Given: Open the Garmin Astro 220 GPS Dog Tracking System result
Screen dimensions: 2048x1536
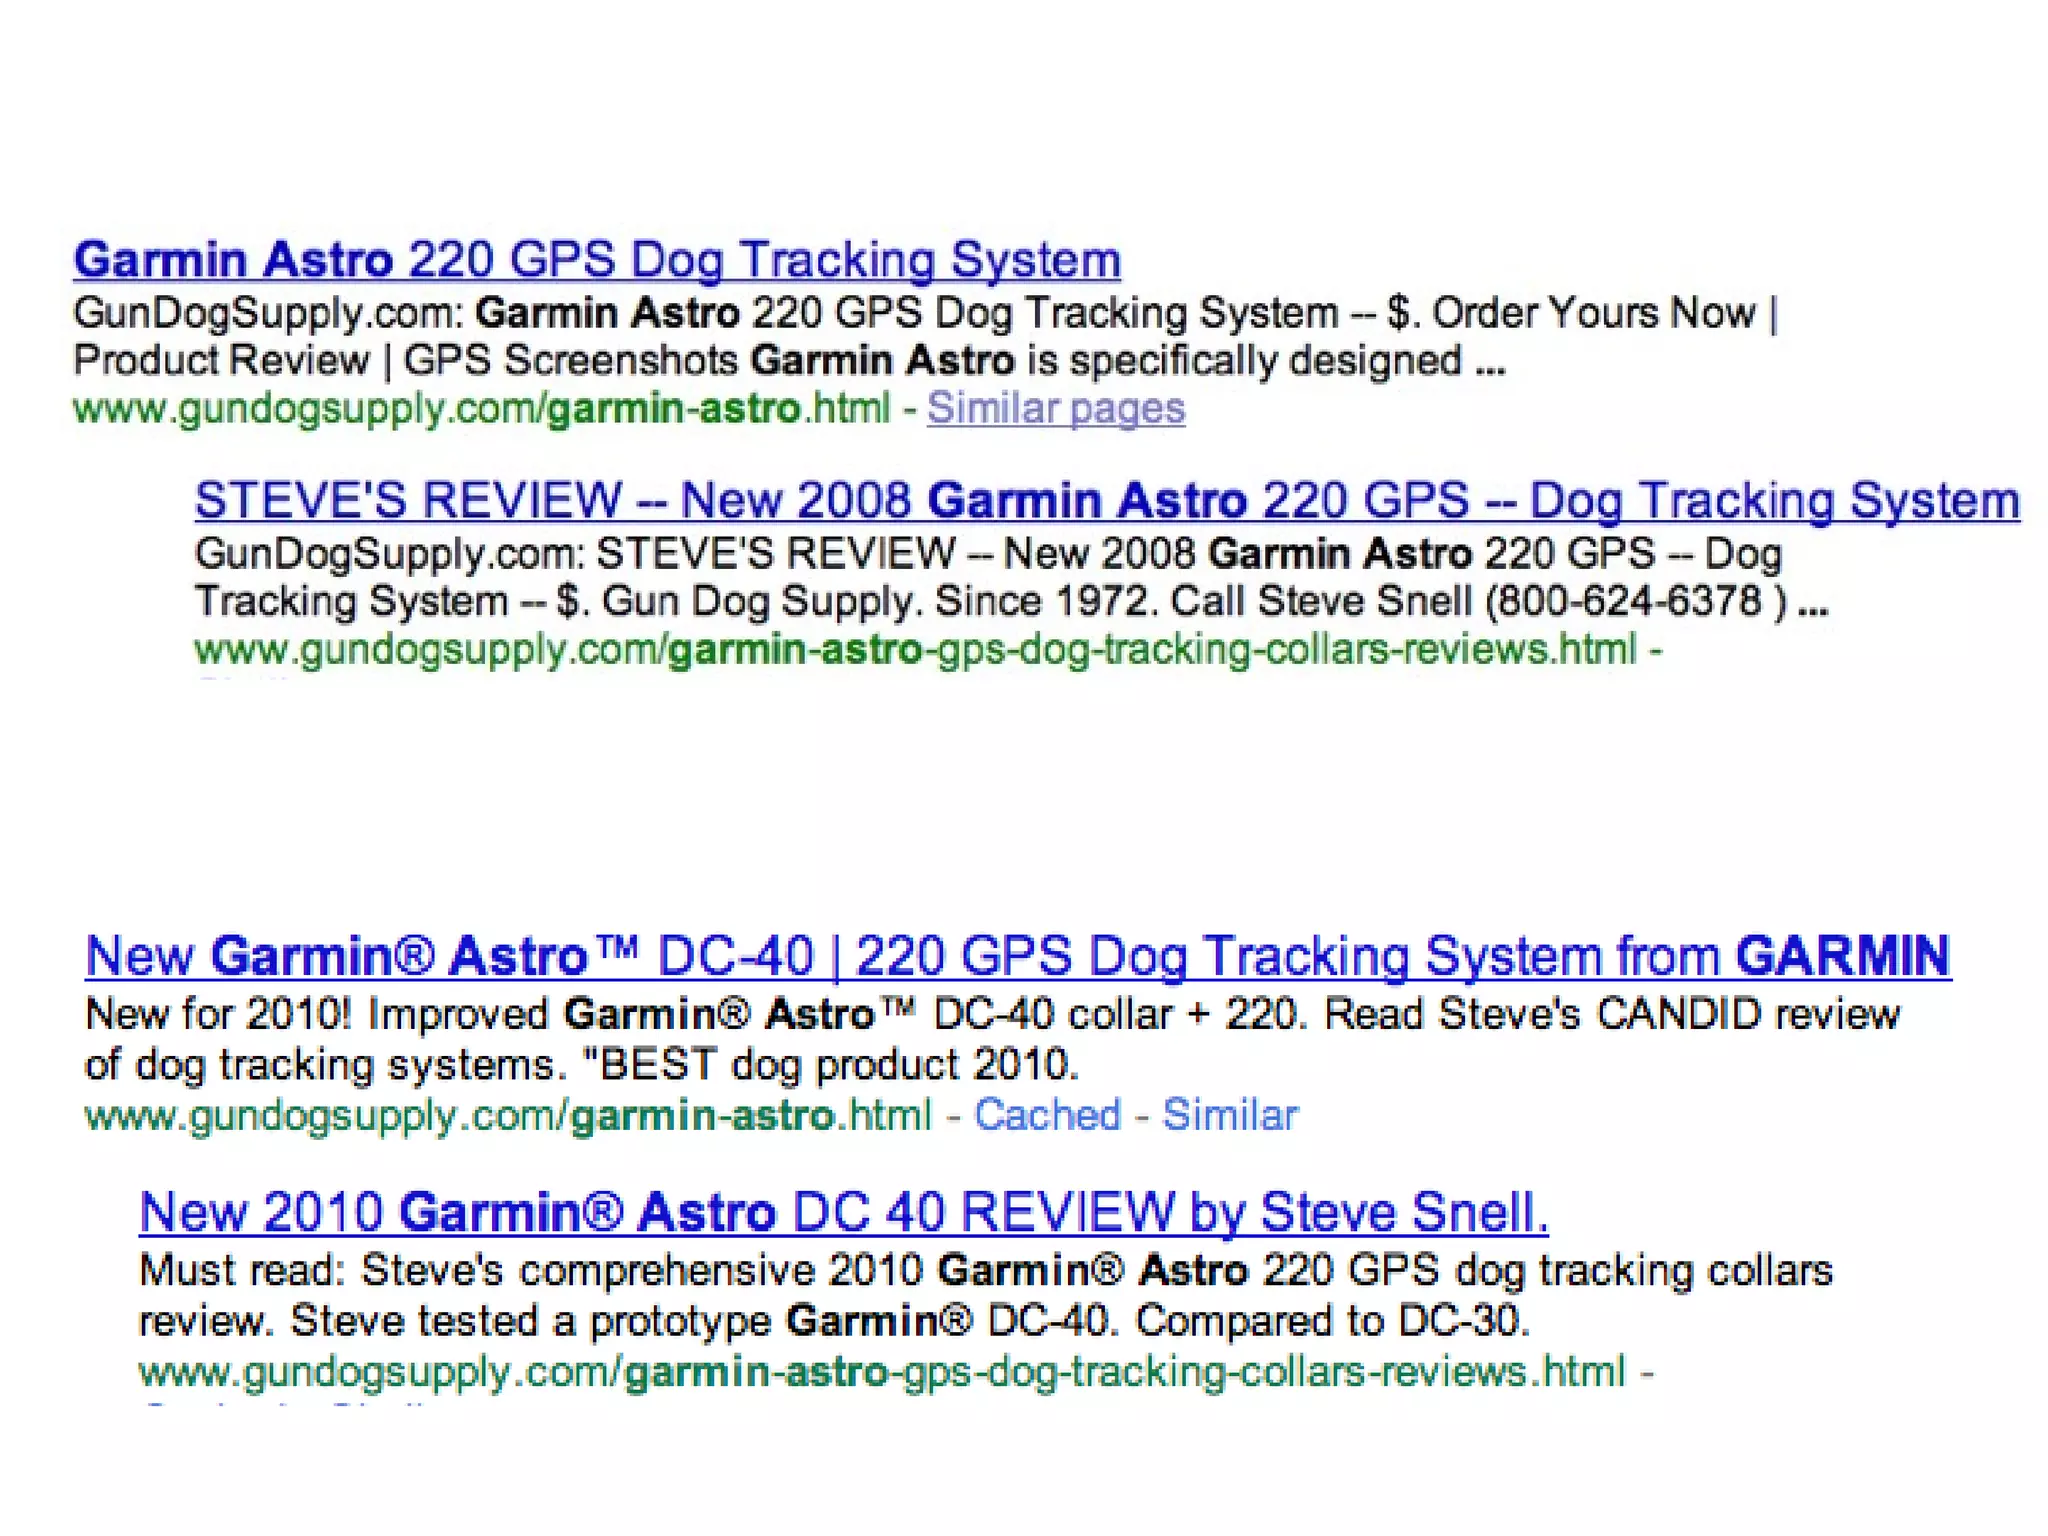Looking at the screenshot, I should 596,260.
